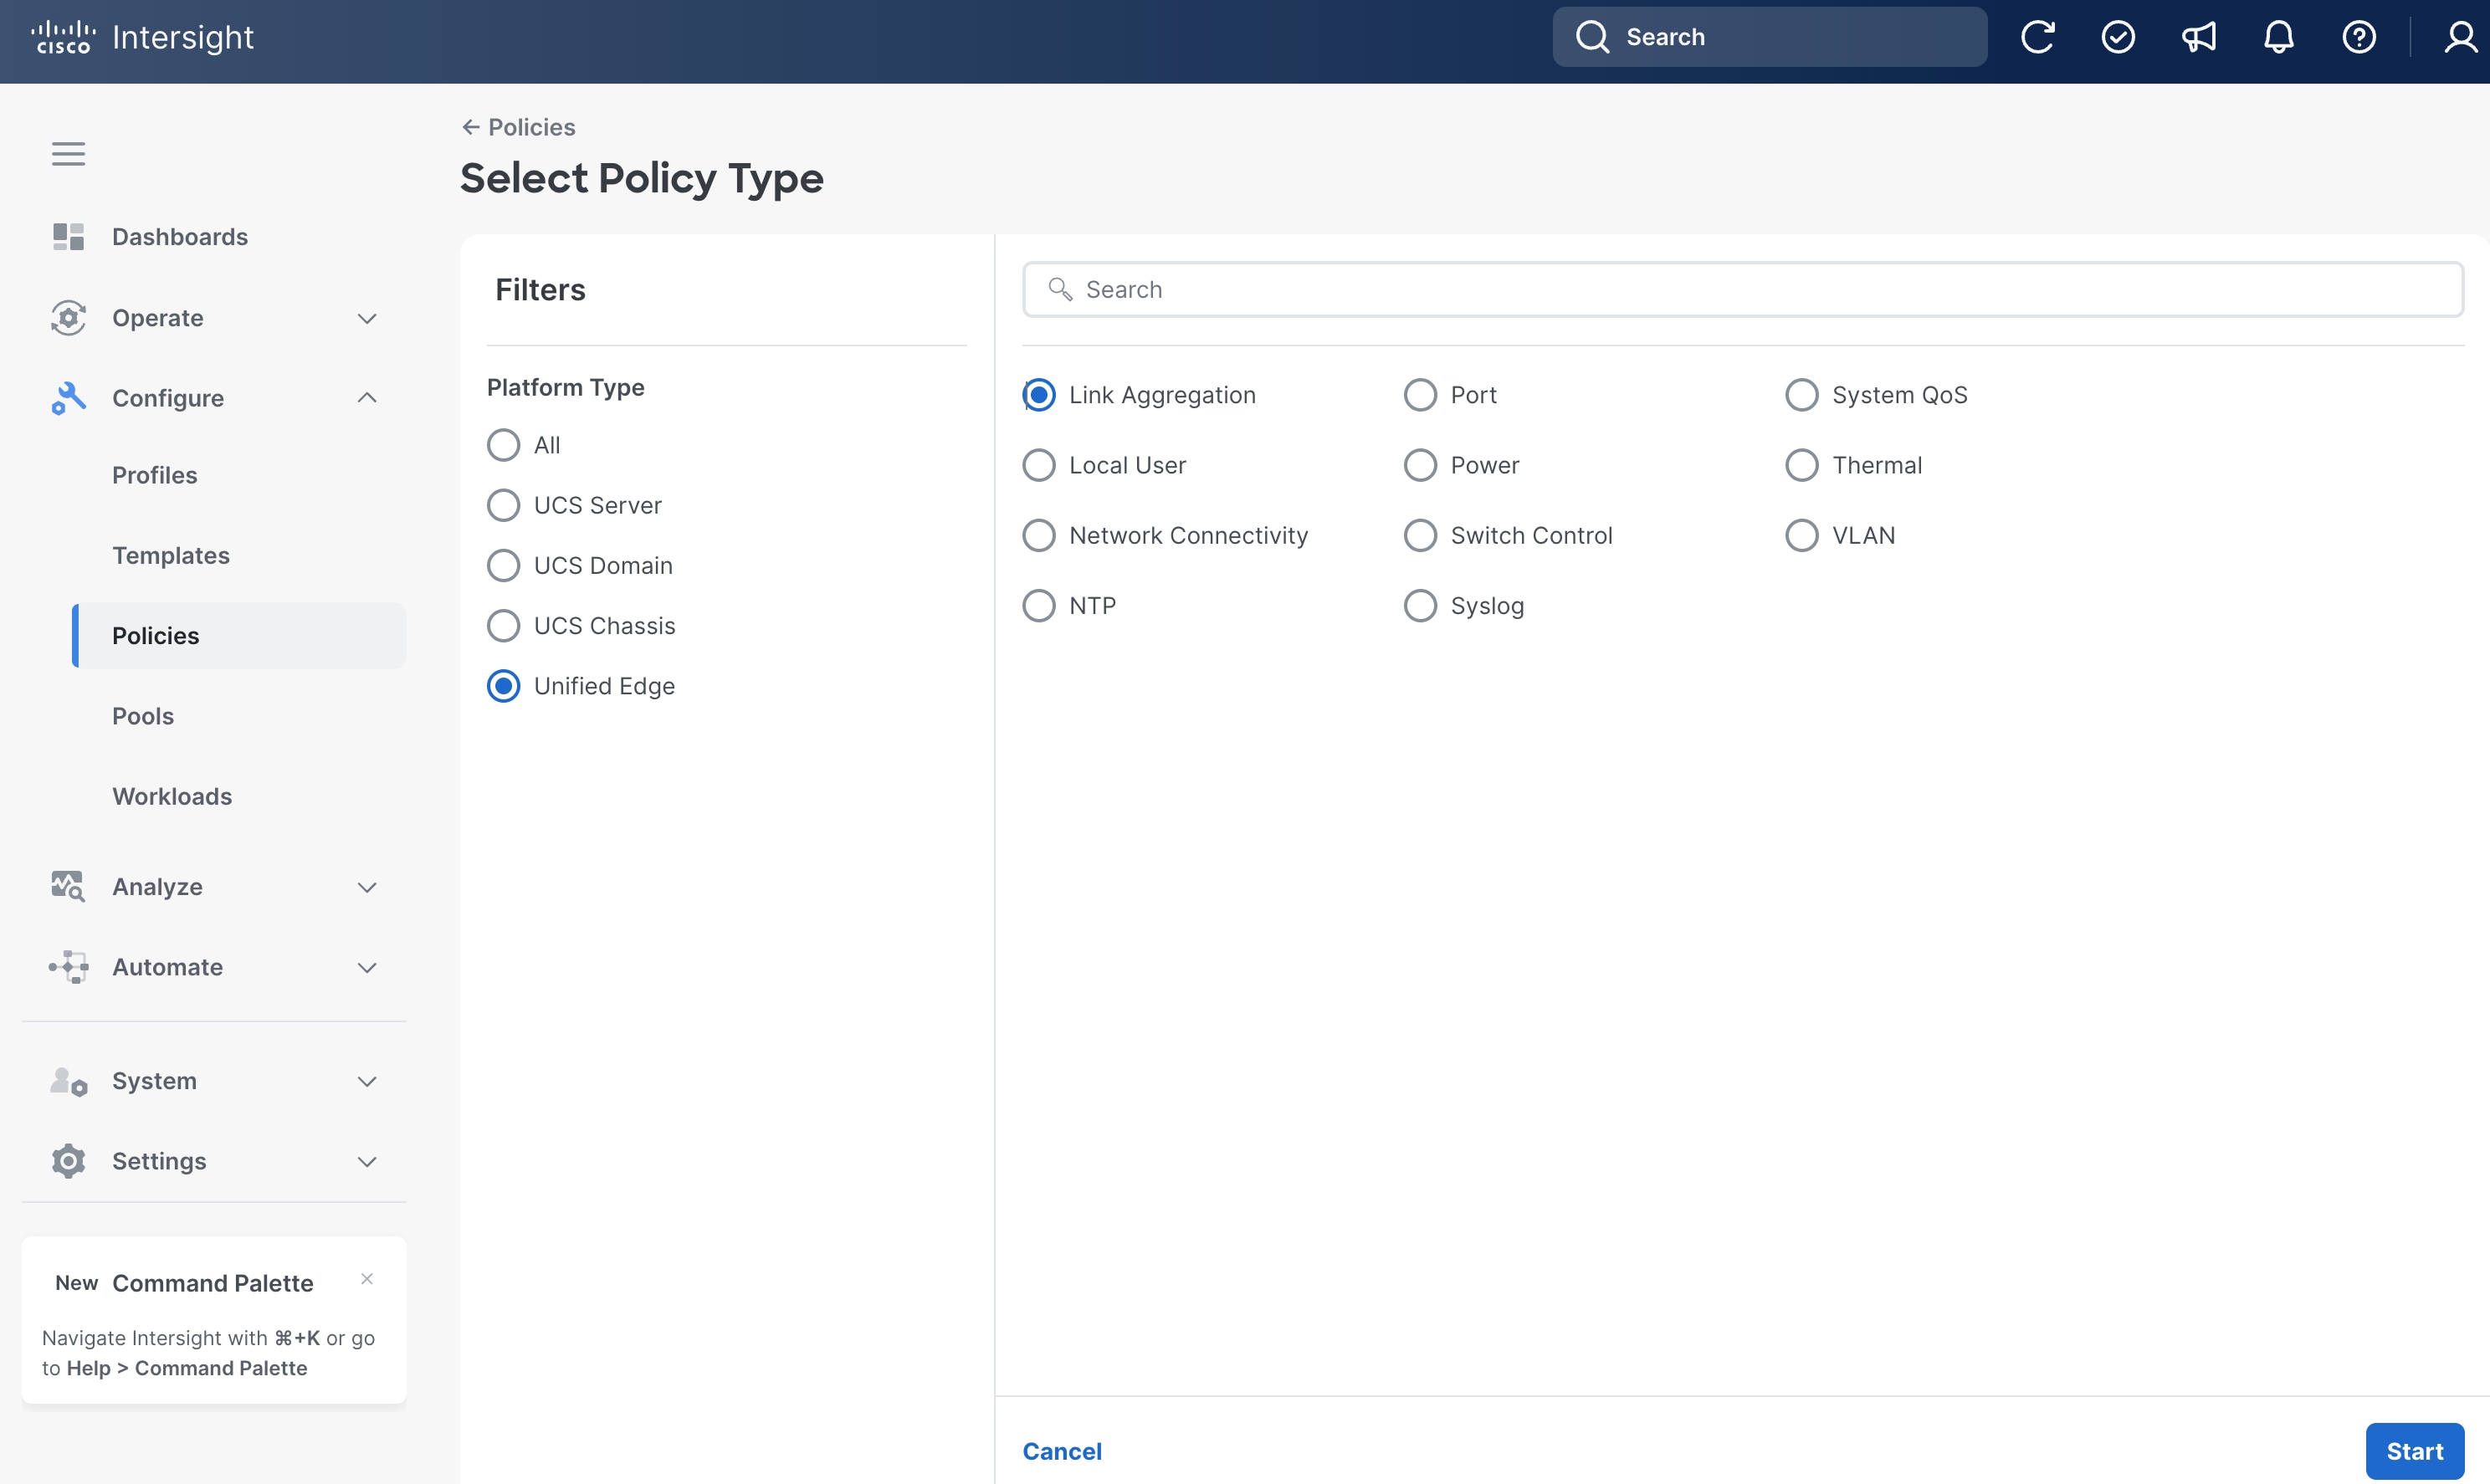2490x1484 pixels.
Task: Click the back arrow beside Policies
Action: [x=470, y=127]
